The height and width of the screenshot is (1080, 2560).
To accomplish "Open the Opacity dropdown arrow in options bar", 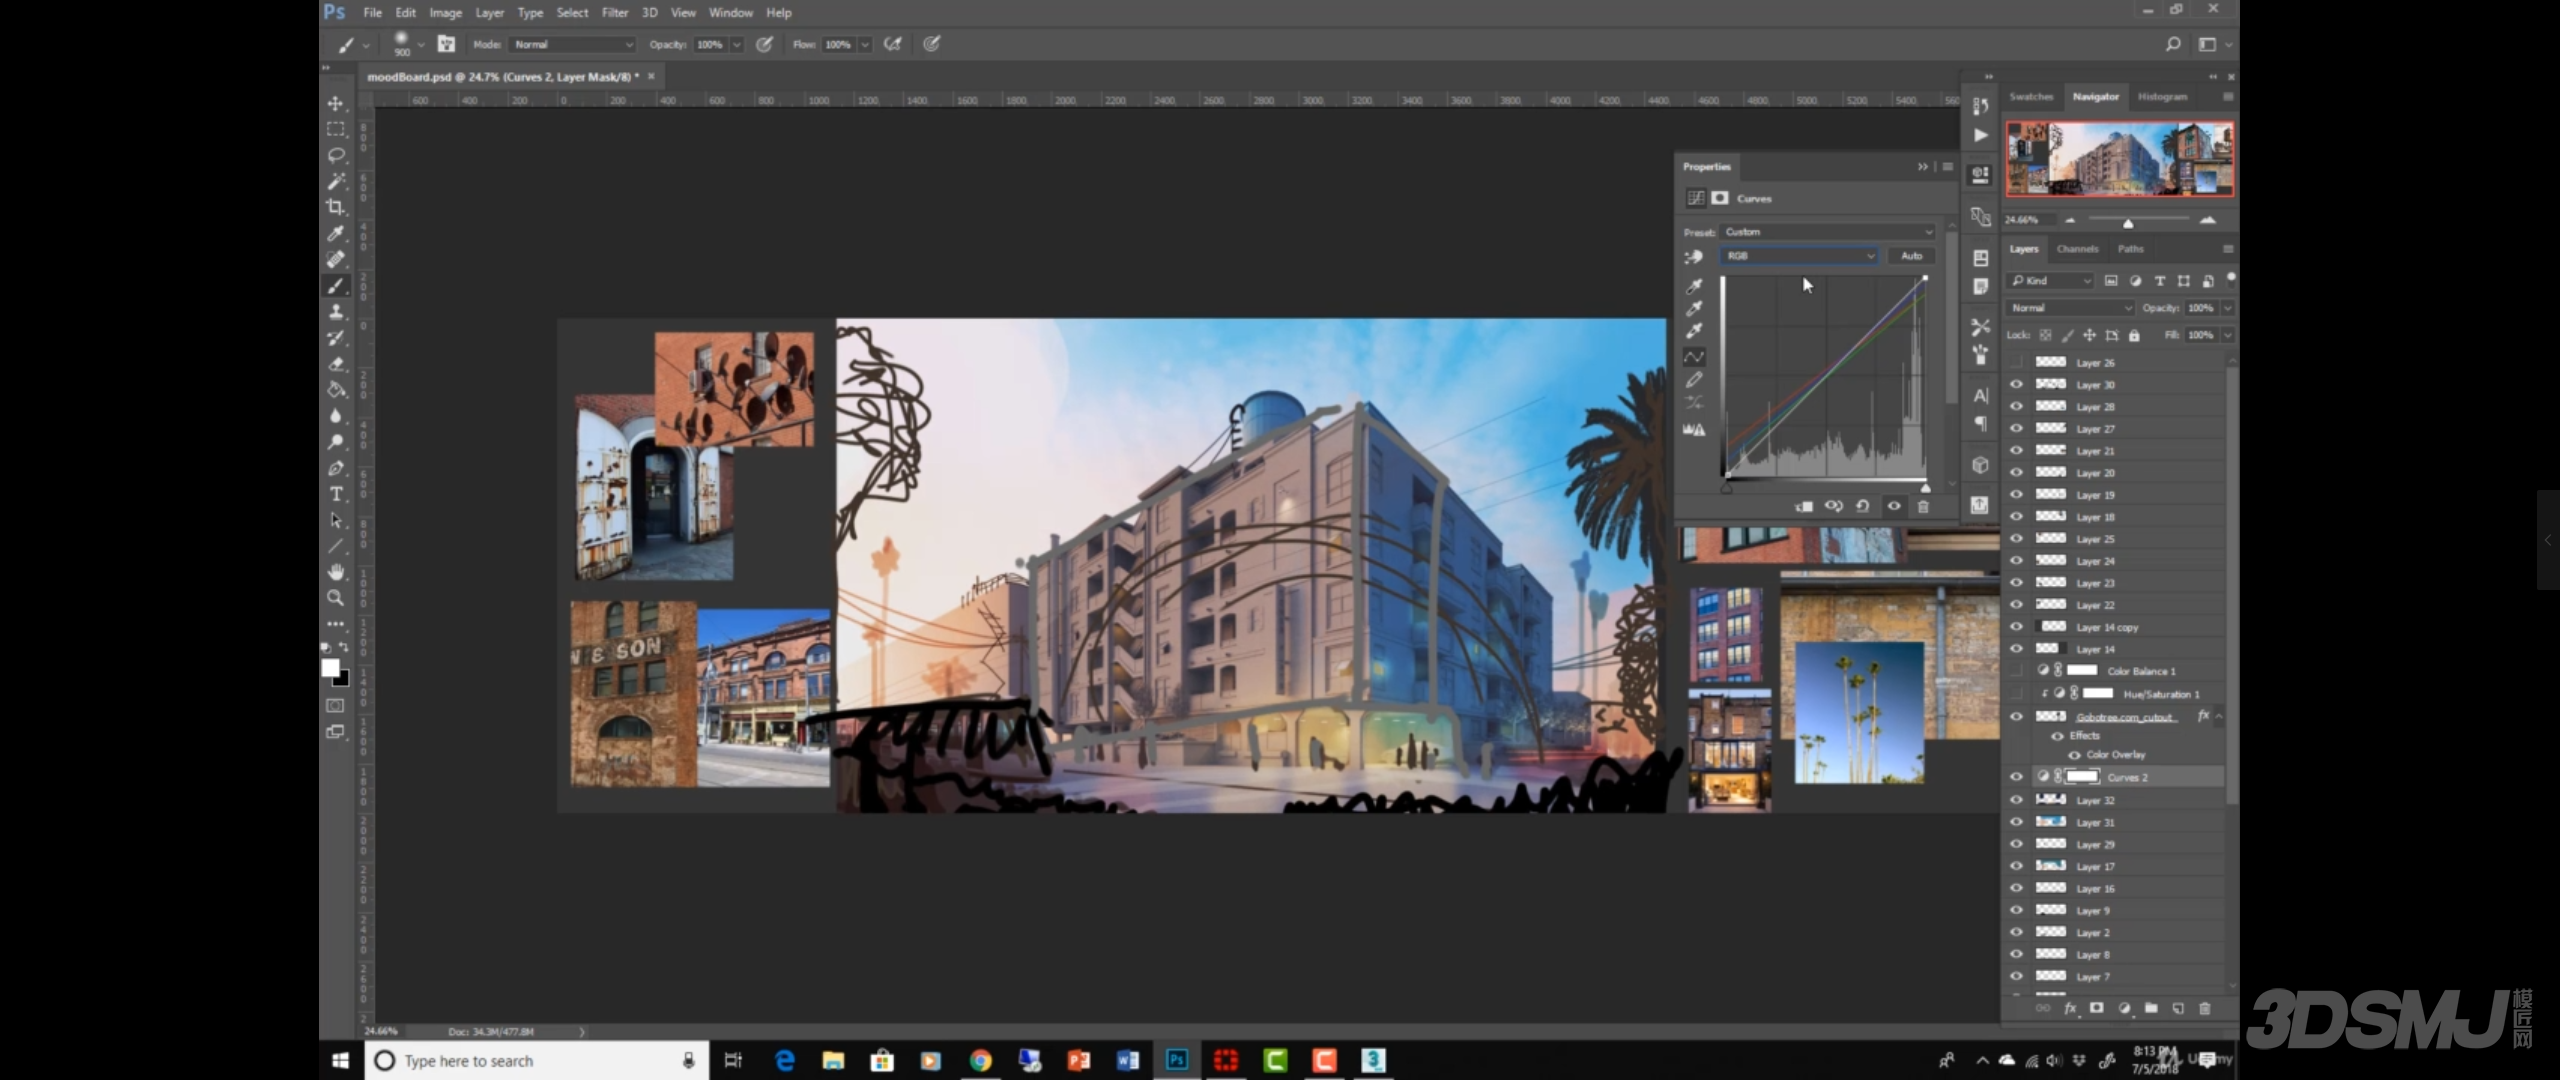I will point(737,44).
